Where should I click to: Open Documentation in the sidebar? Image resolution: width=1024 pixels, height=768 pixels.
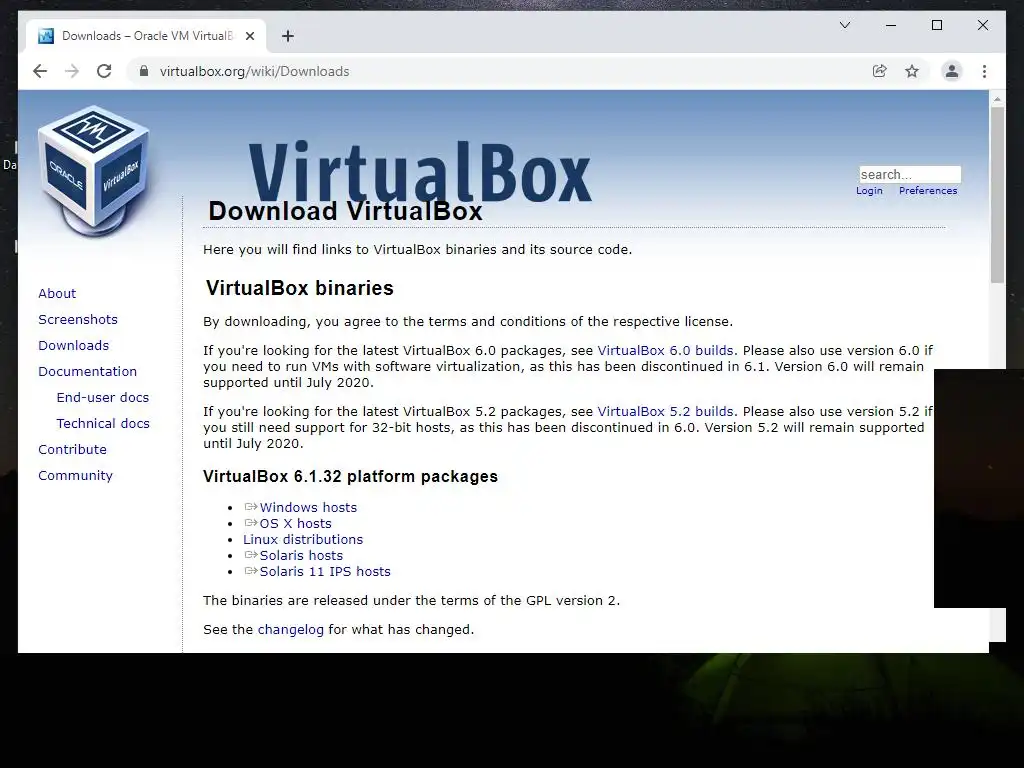[x=88, y=372]
